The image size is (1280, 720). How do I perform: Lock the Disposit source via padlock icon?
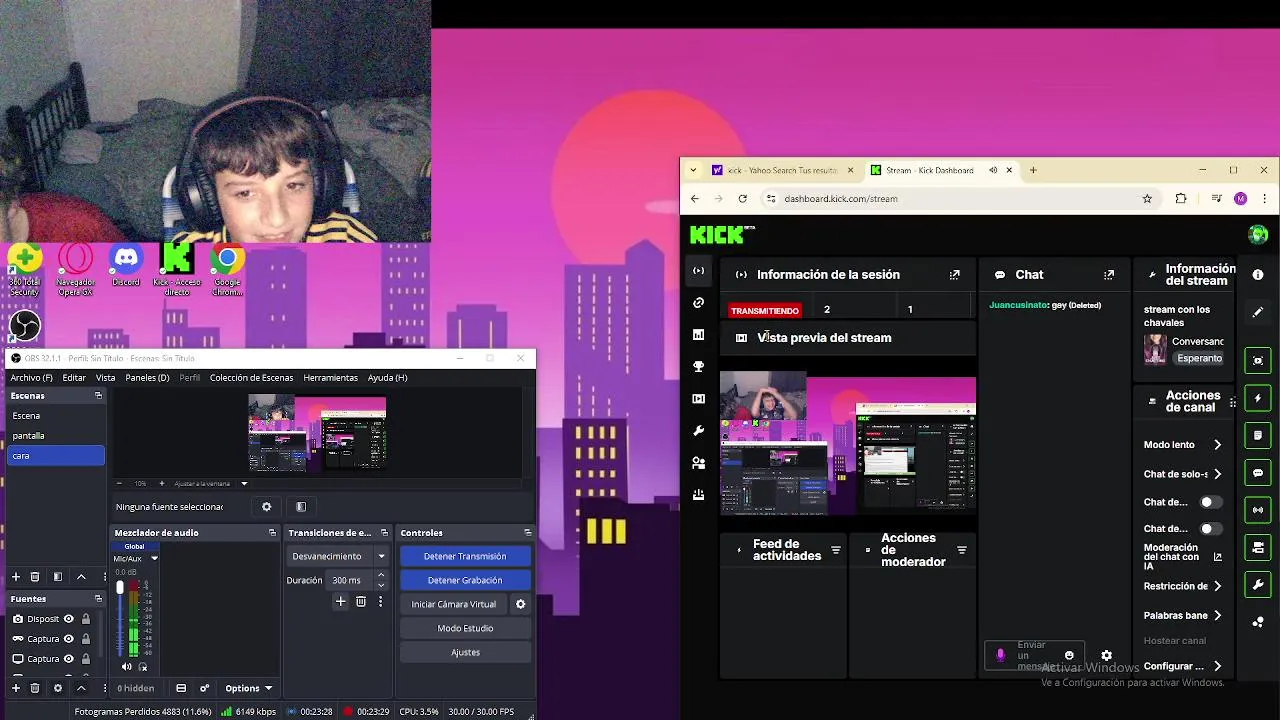click(86, 619)
